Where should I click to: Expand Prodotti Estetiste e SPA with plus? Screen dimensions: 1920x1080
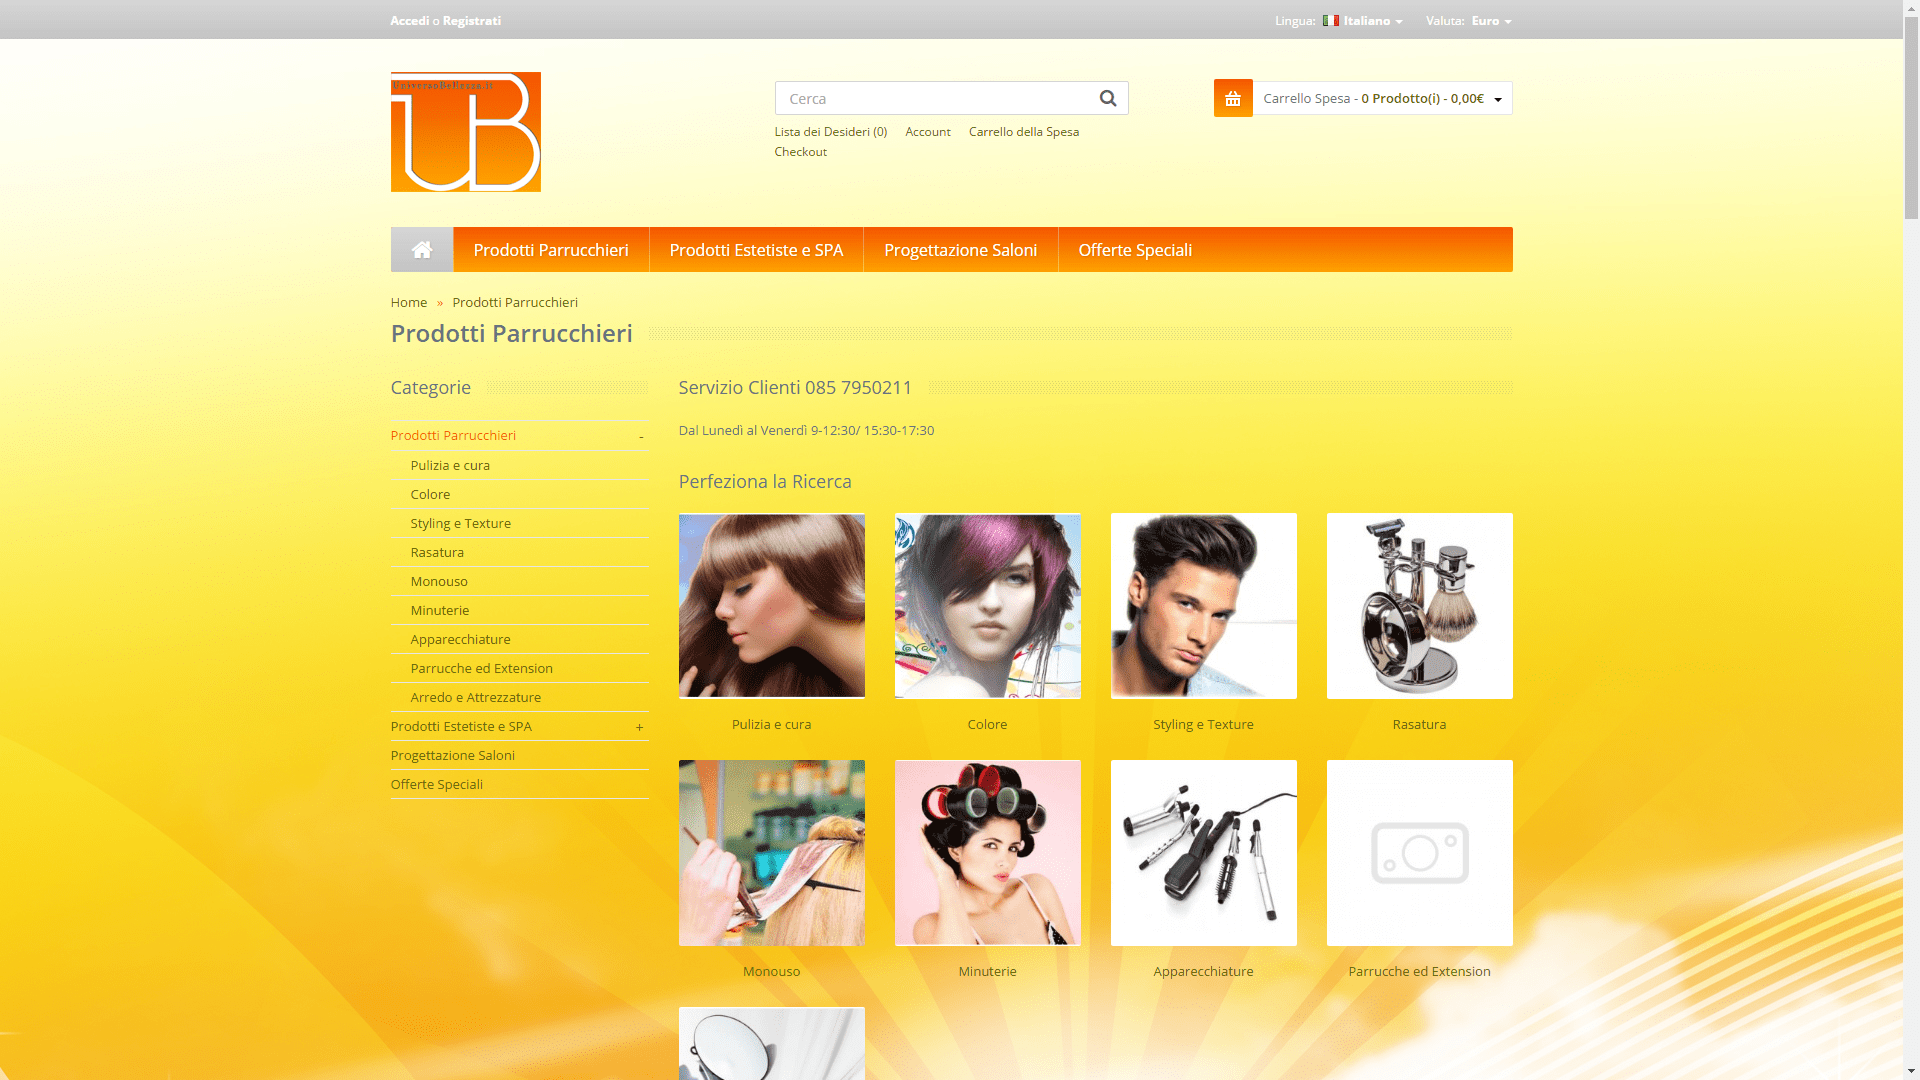coord(639,727)
